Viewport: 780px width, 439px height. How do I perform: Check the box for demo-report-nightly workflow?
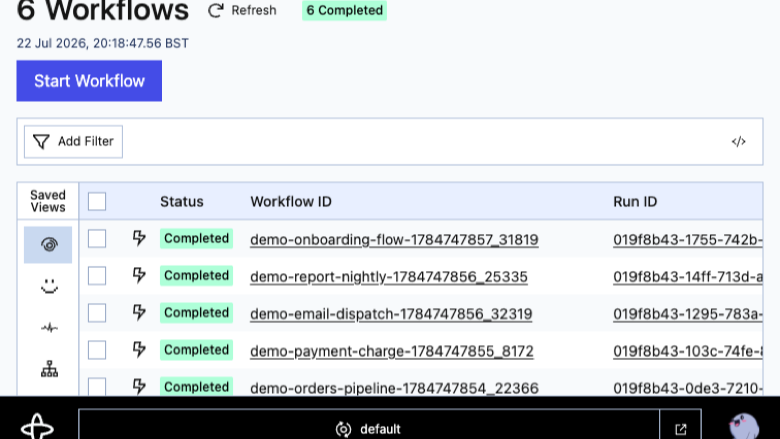[x=97, y=276]
